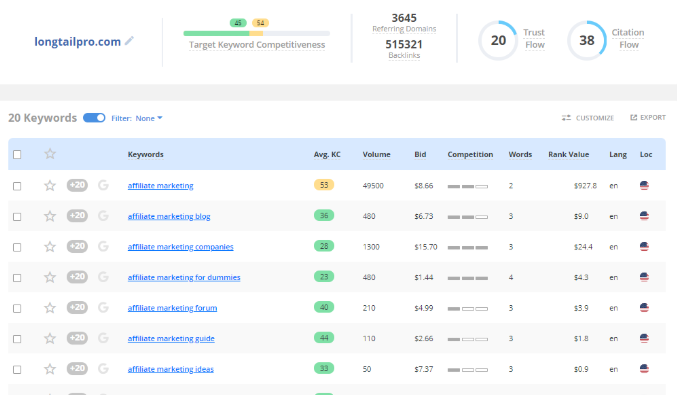Open the affiliate marketing ideas link
This screenshot has height=395, width=677.
pyautogui.click(x=171, y=370)
